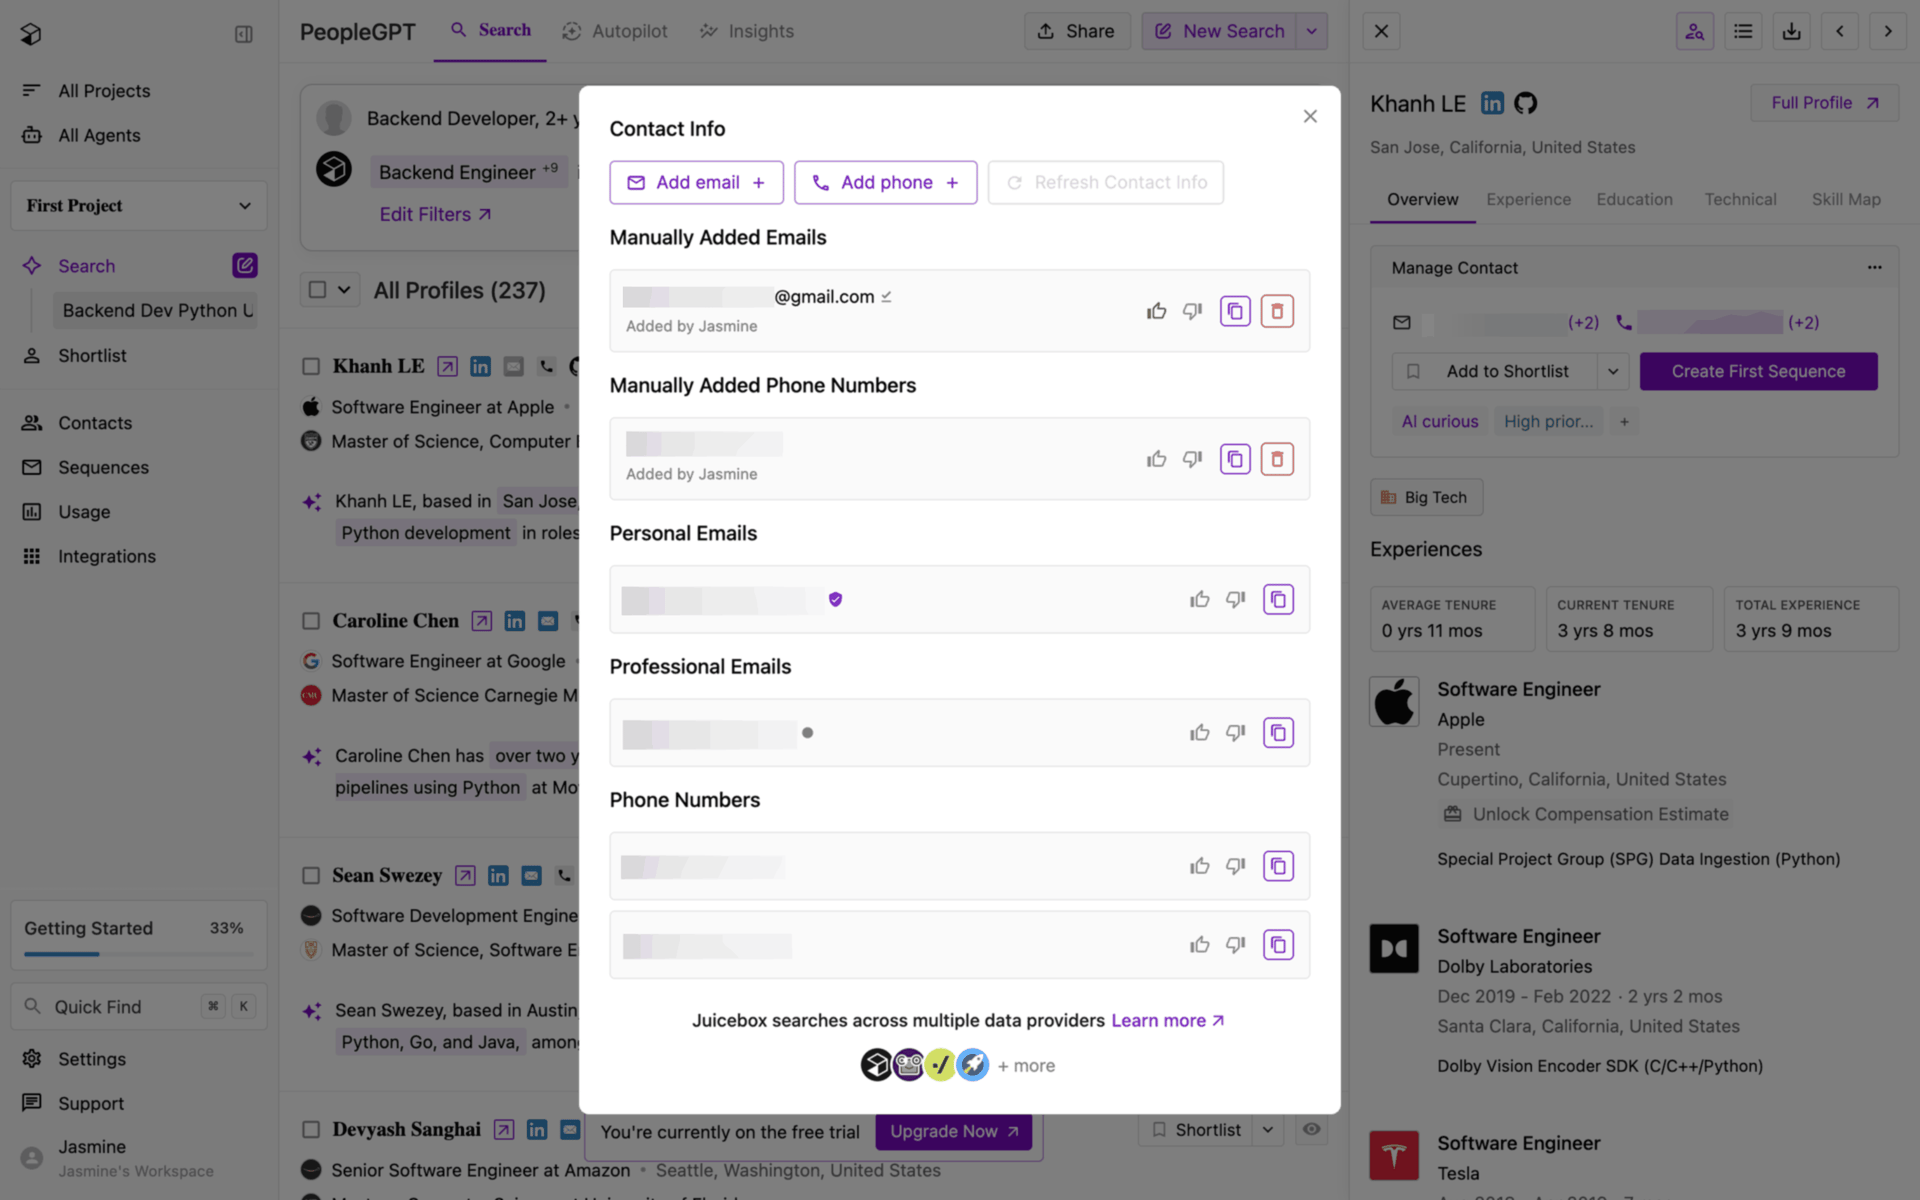Click the list view icon in panel toolbar
This screenshot has height=1200, width=1920.
tap(1743, 31)
